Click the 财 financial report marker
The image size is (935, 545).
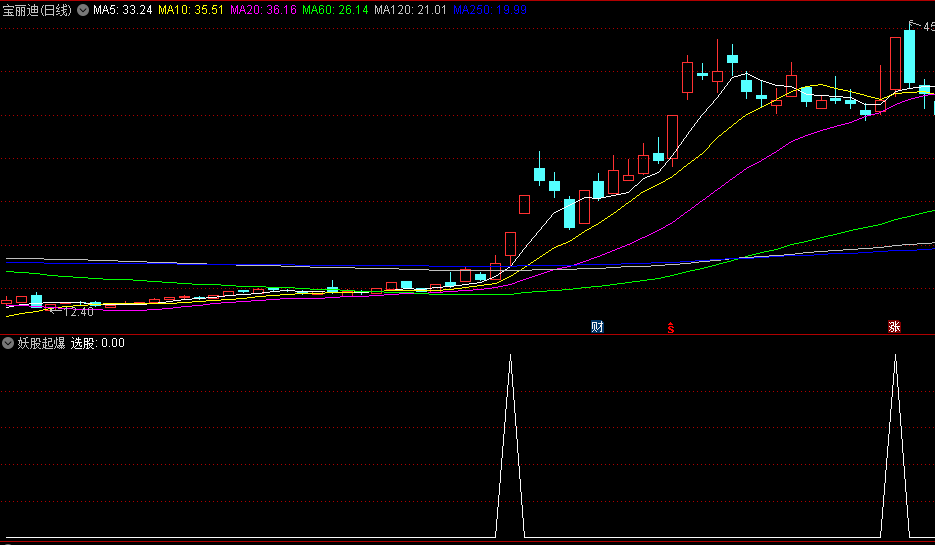(x=597, y=326)
